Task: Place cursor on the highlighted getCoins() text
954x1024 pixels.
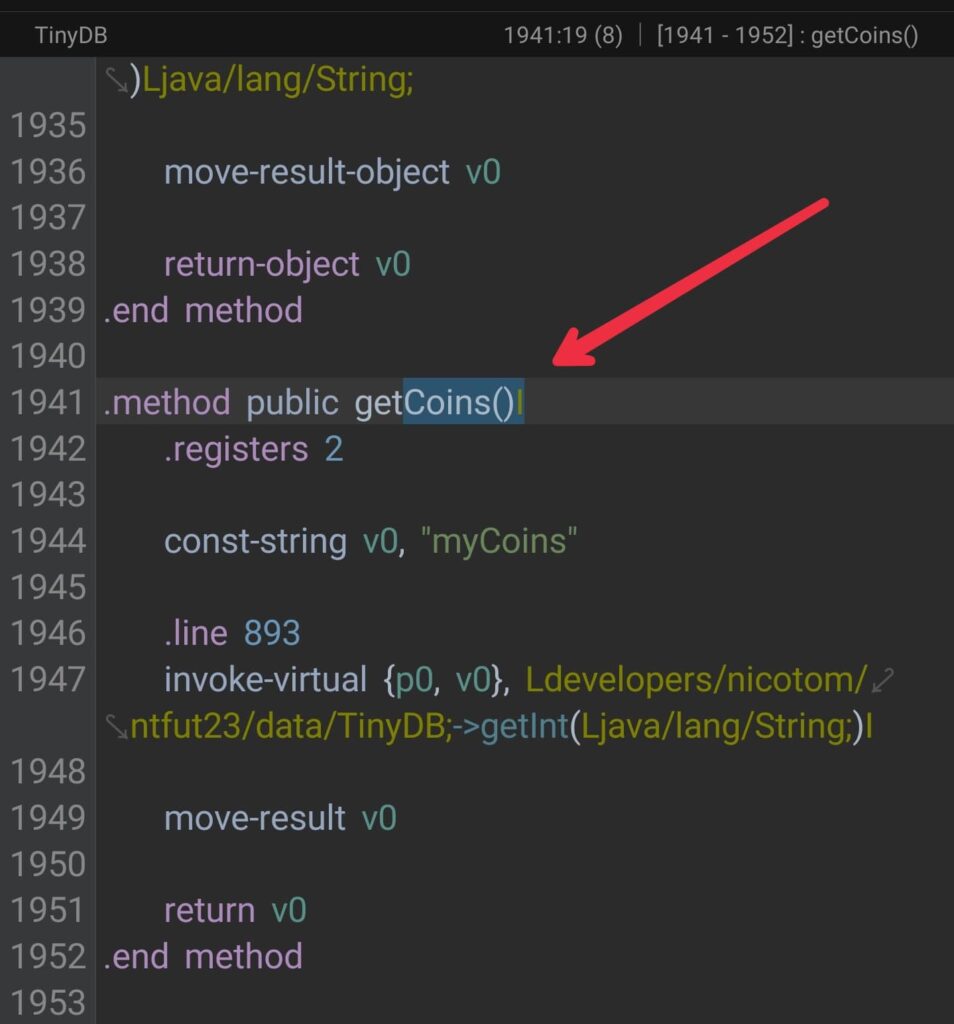Action: pos(463,402)
